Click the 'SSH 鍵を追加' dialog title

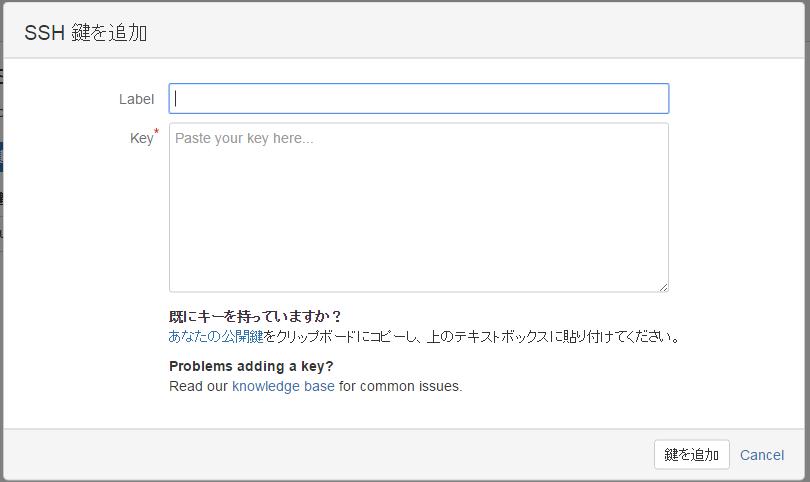(86, 33)
